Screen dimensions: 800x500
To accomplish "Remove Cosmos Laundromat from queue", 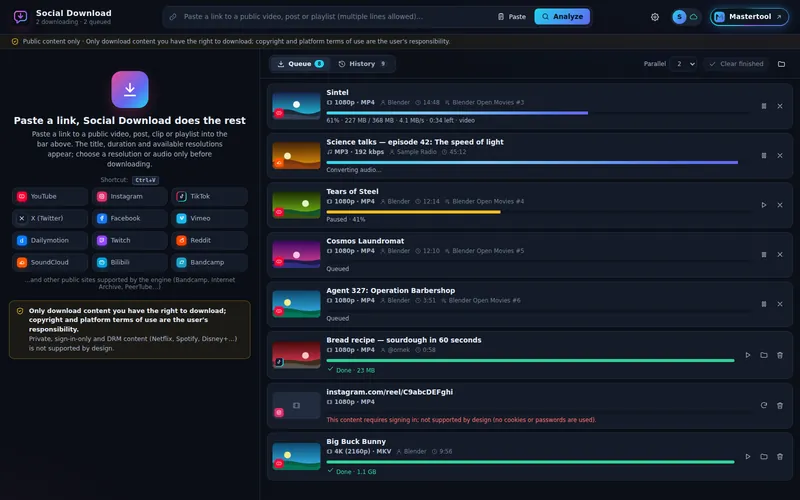I will (x=780, y=255).
